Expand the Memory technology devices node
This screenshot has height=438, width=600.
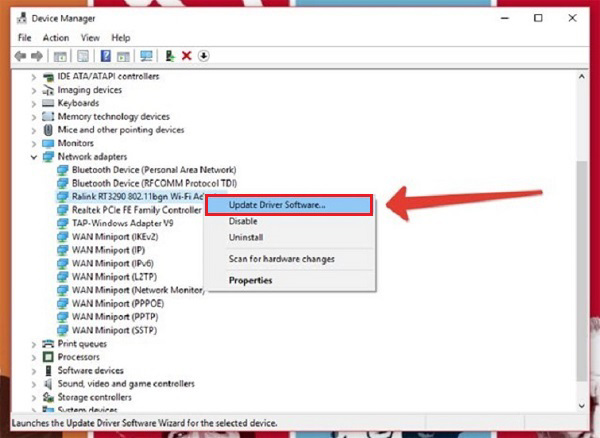coord(34,117)
